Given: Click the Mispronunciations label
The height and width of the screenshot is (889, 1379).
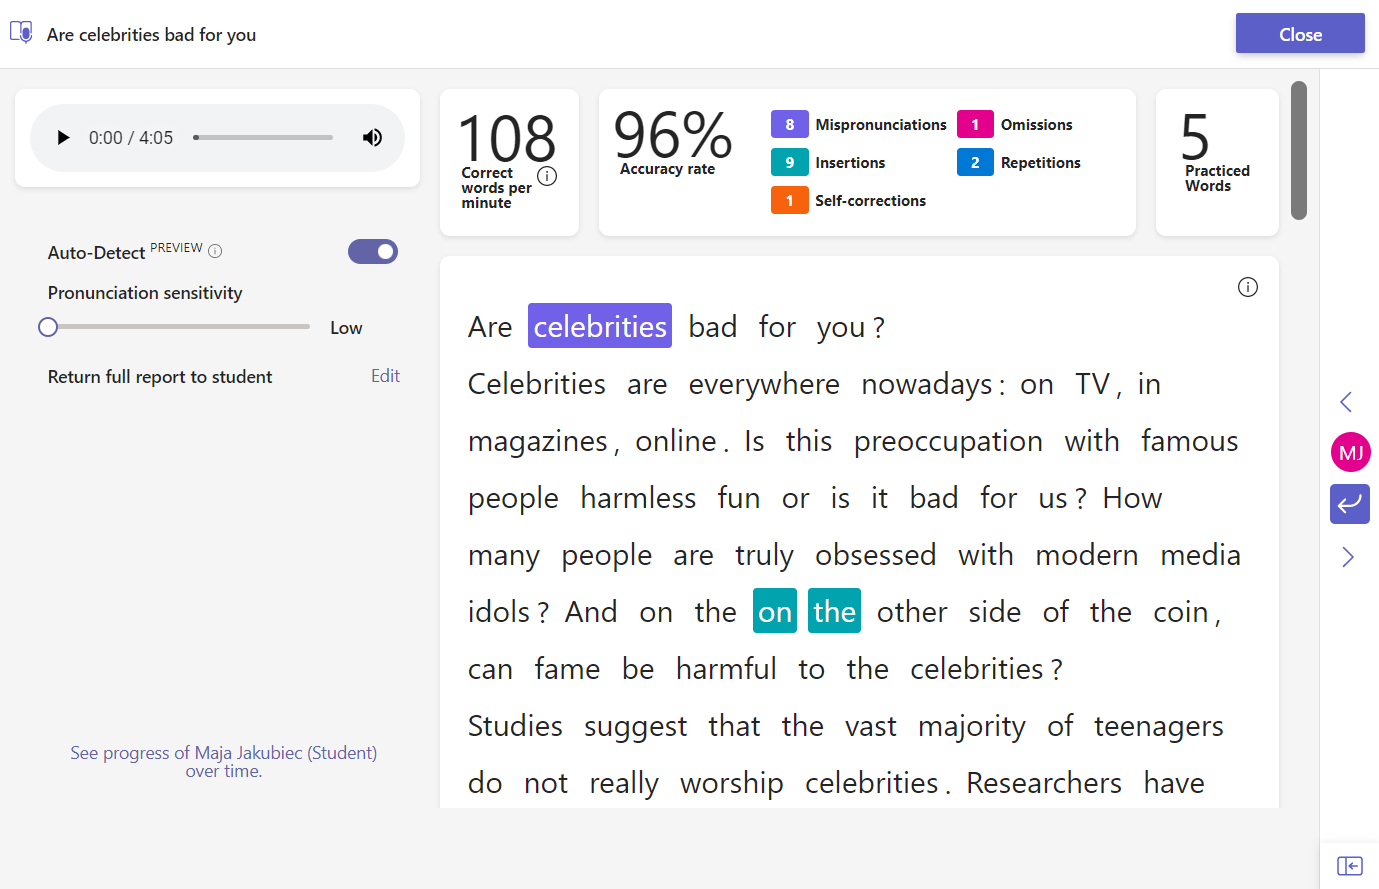Looking at the screenshot, I should pos(881,125).
